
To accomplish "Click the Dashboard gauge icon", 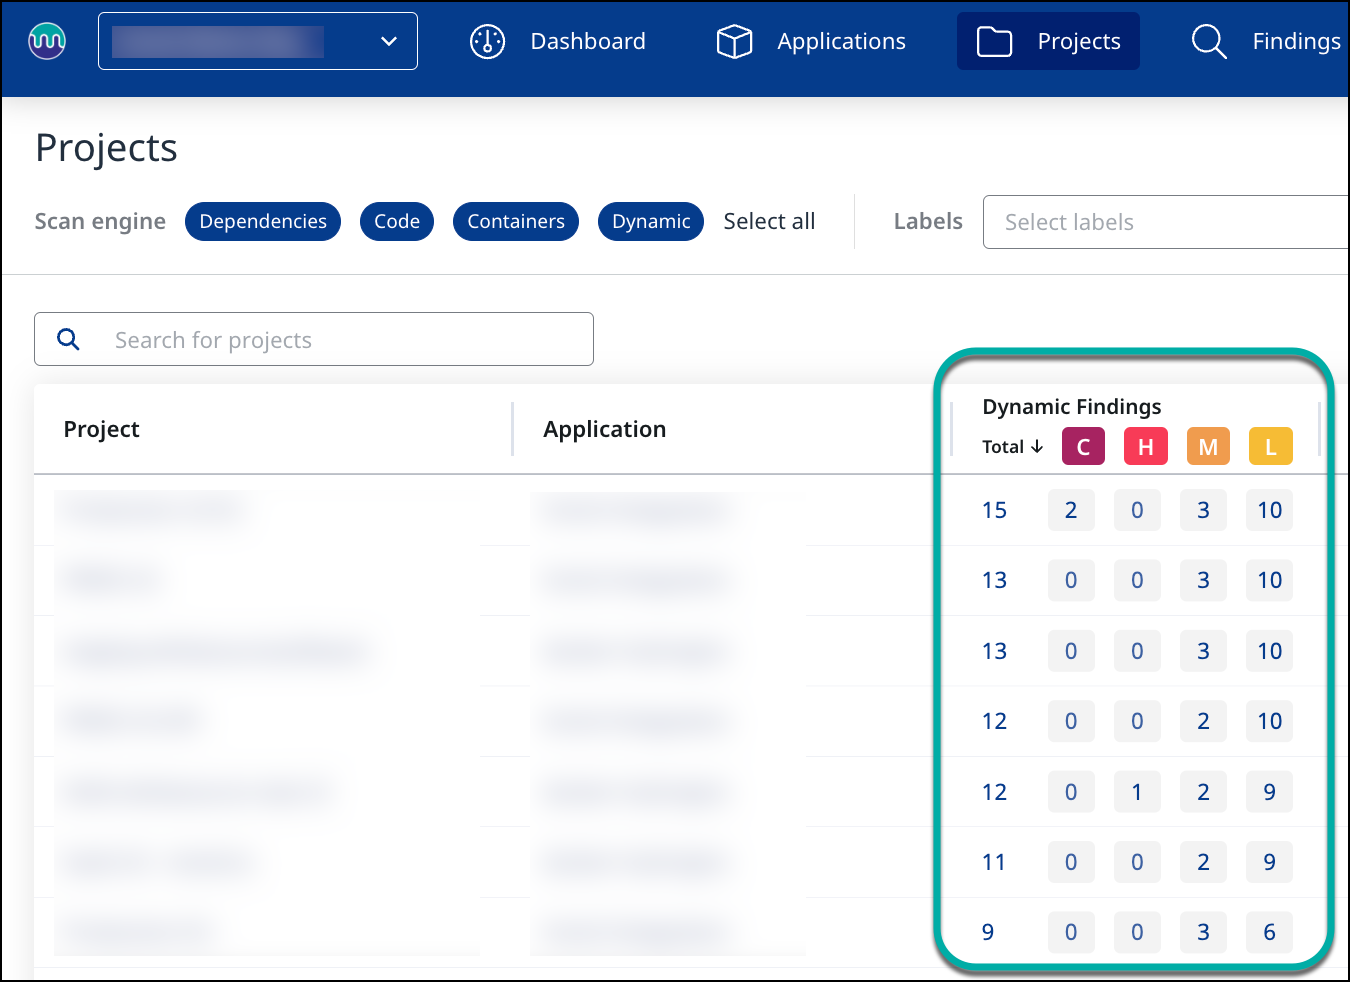I will click(x=488, y=41).
